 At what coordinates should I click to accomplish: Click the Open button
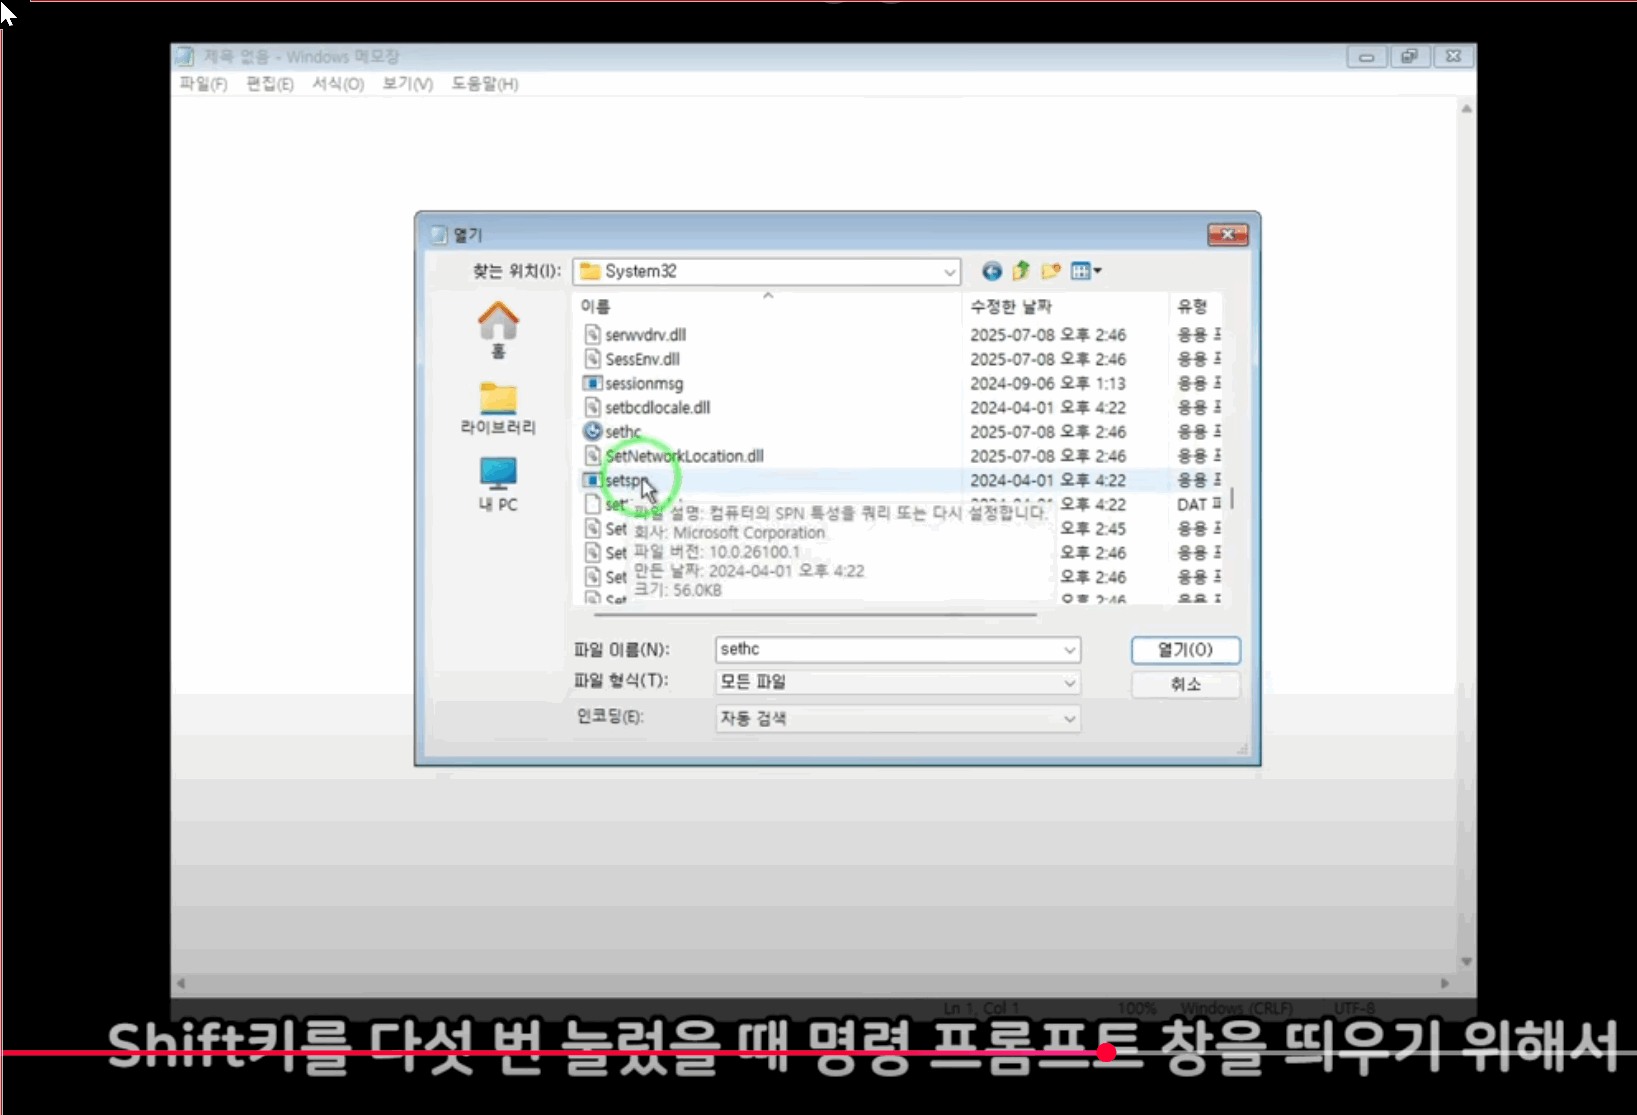point(1185,650)
